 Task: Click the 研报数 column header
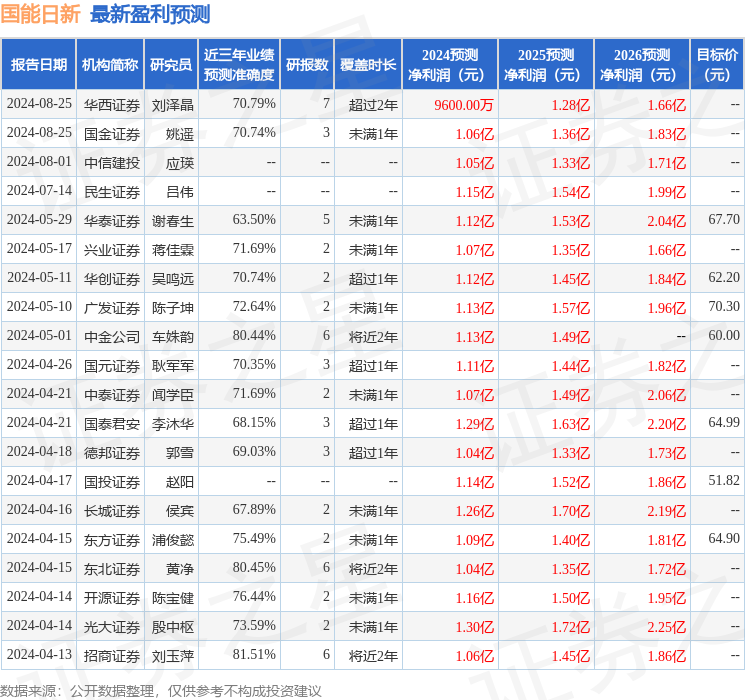(x=307, y=65)
